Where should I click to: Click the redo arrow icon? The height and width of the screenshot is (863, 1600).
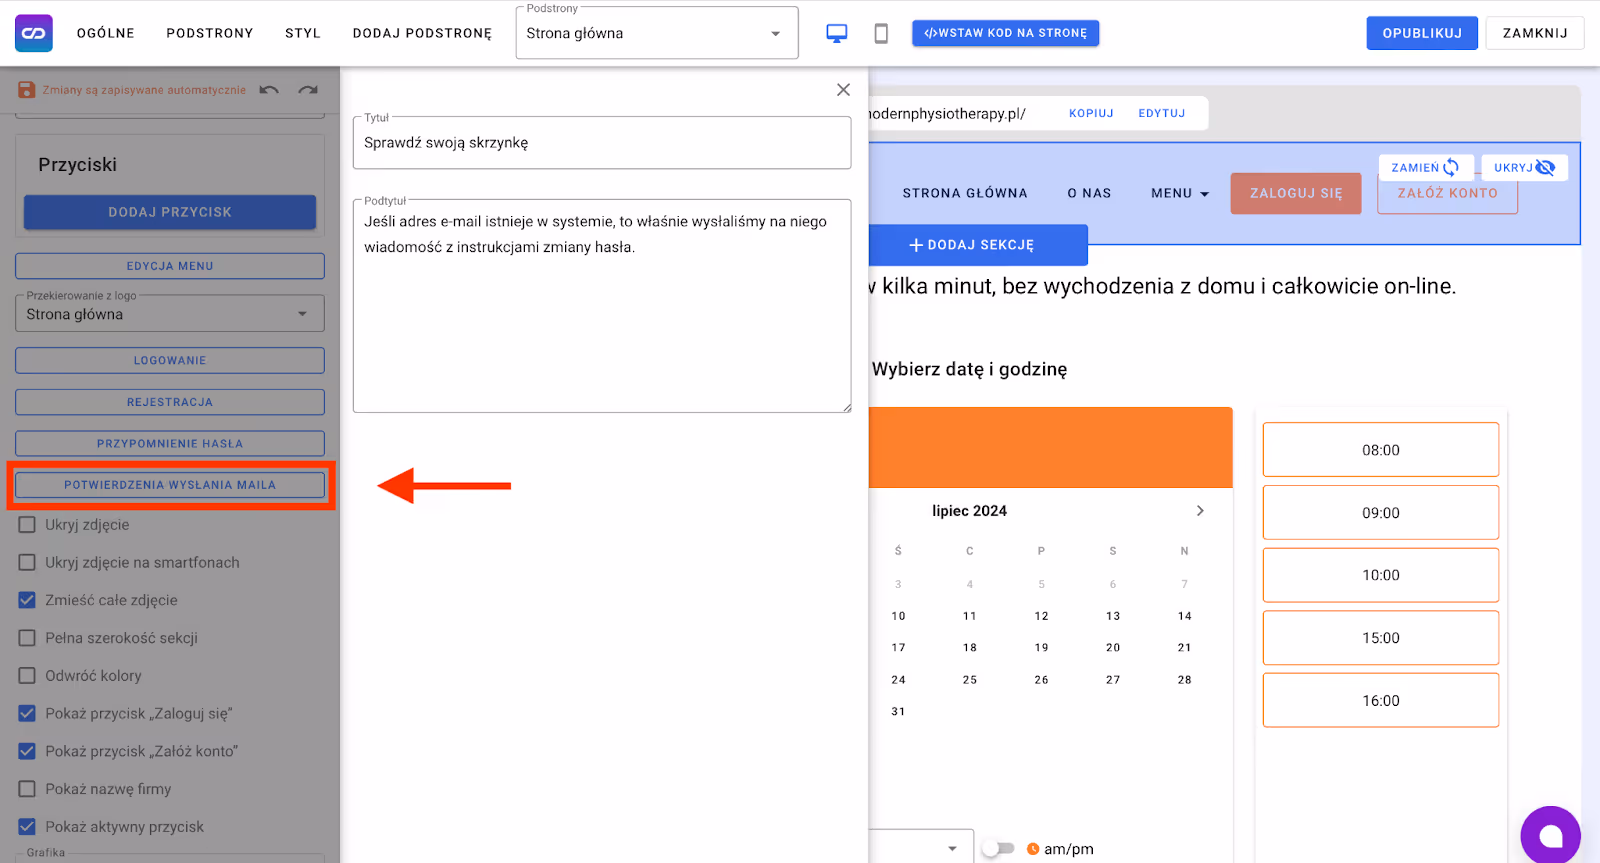pos(308,90)
